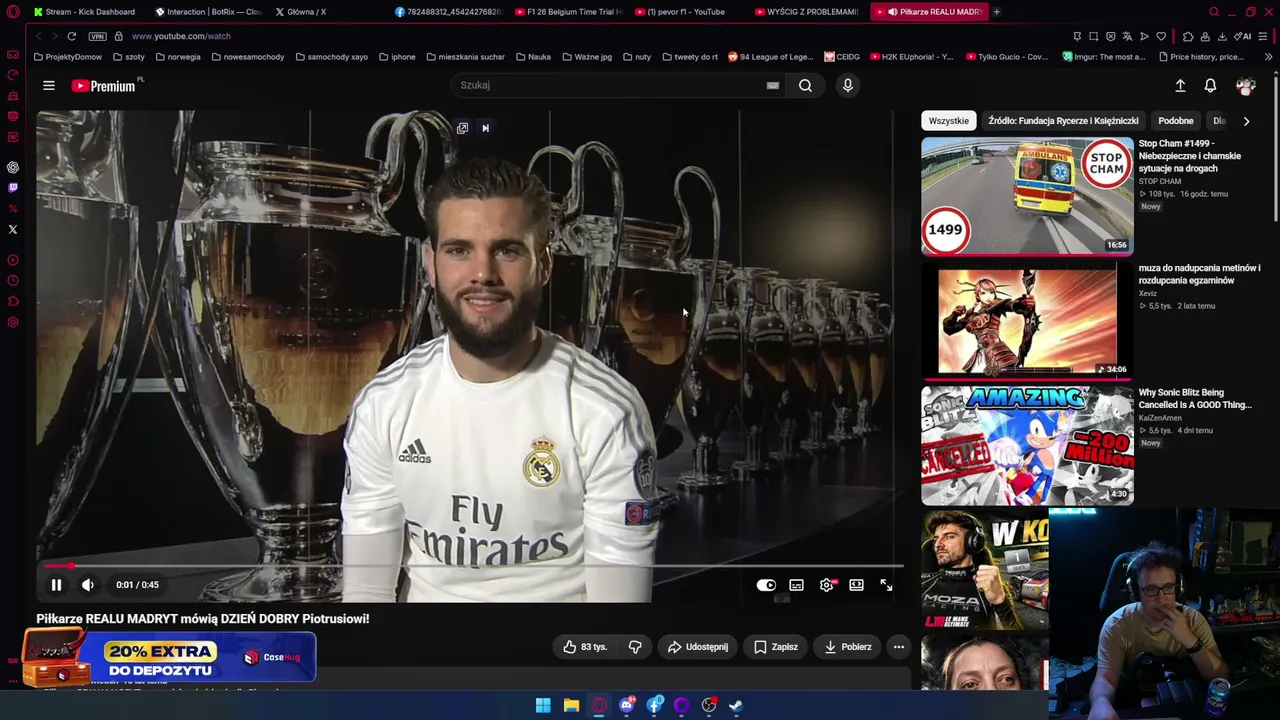1280x720 pixels.
Task: Skip to next video icon atop player
Action: click(485, 128)
